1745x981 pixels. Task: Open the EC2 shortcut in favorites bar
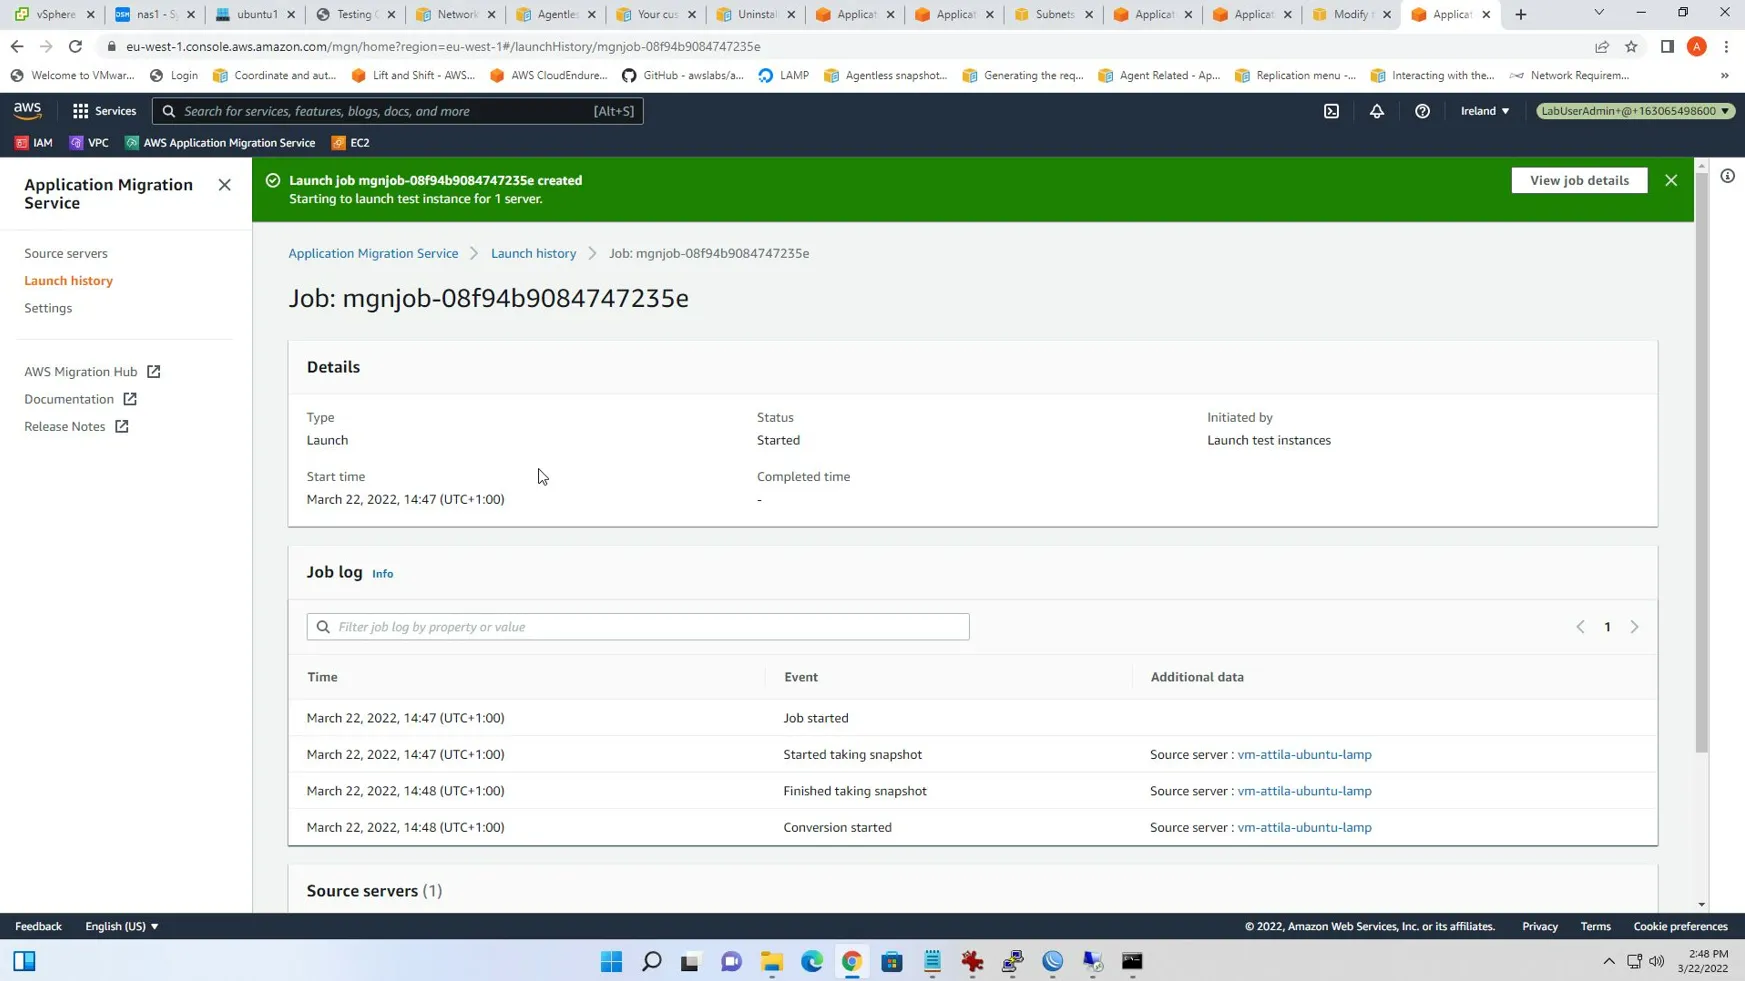(351, 143)
